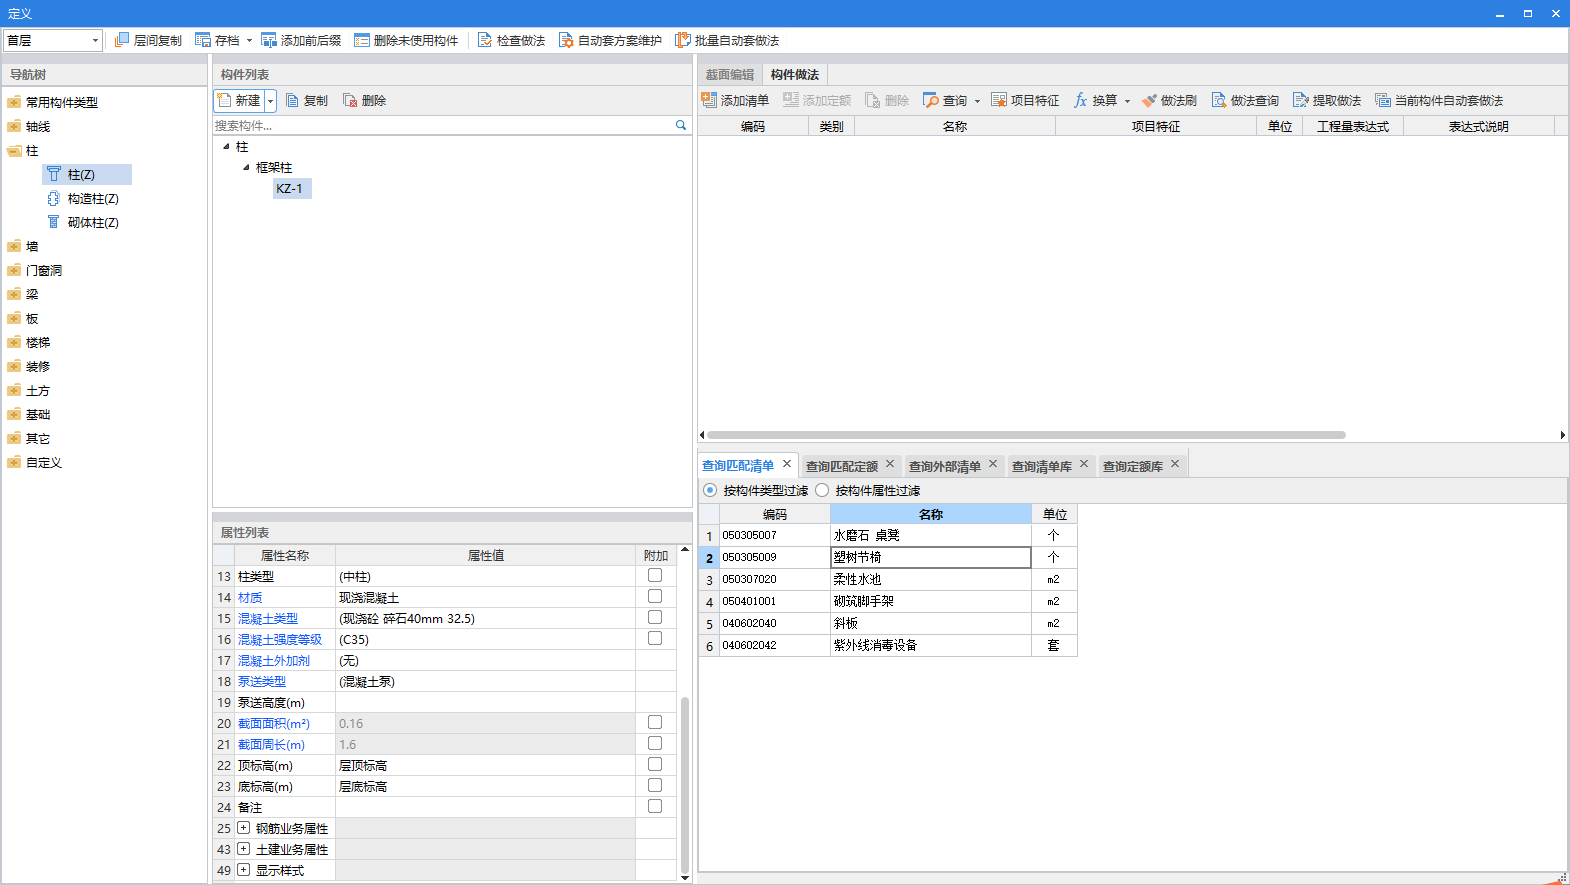This screenshot has height=885, width=1570.
Task: Toggle the 附加 checkbox for 顶标高
Action: 655,764
